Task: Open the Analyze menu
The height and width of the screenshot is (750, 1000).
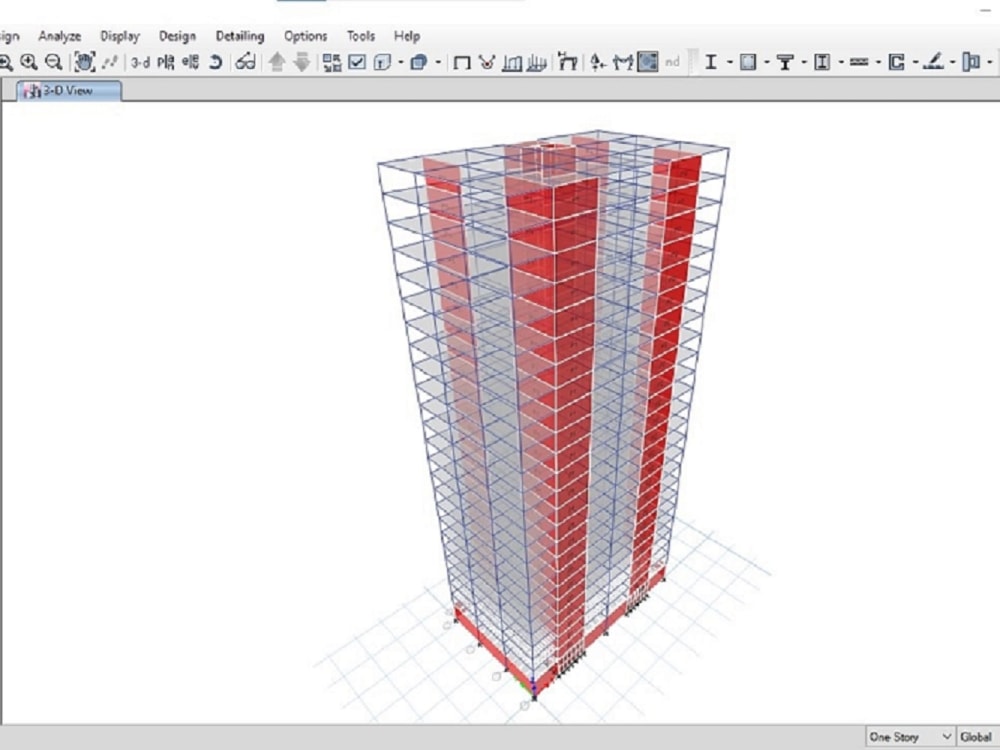Action: (60, 36)
